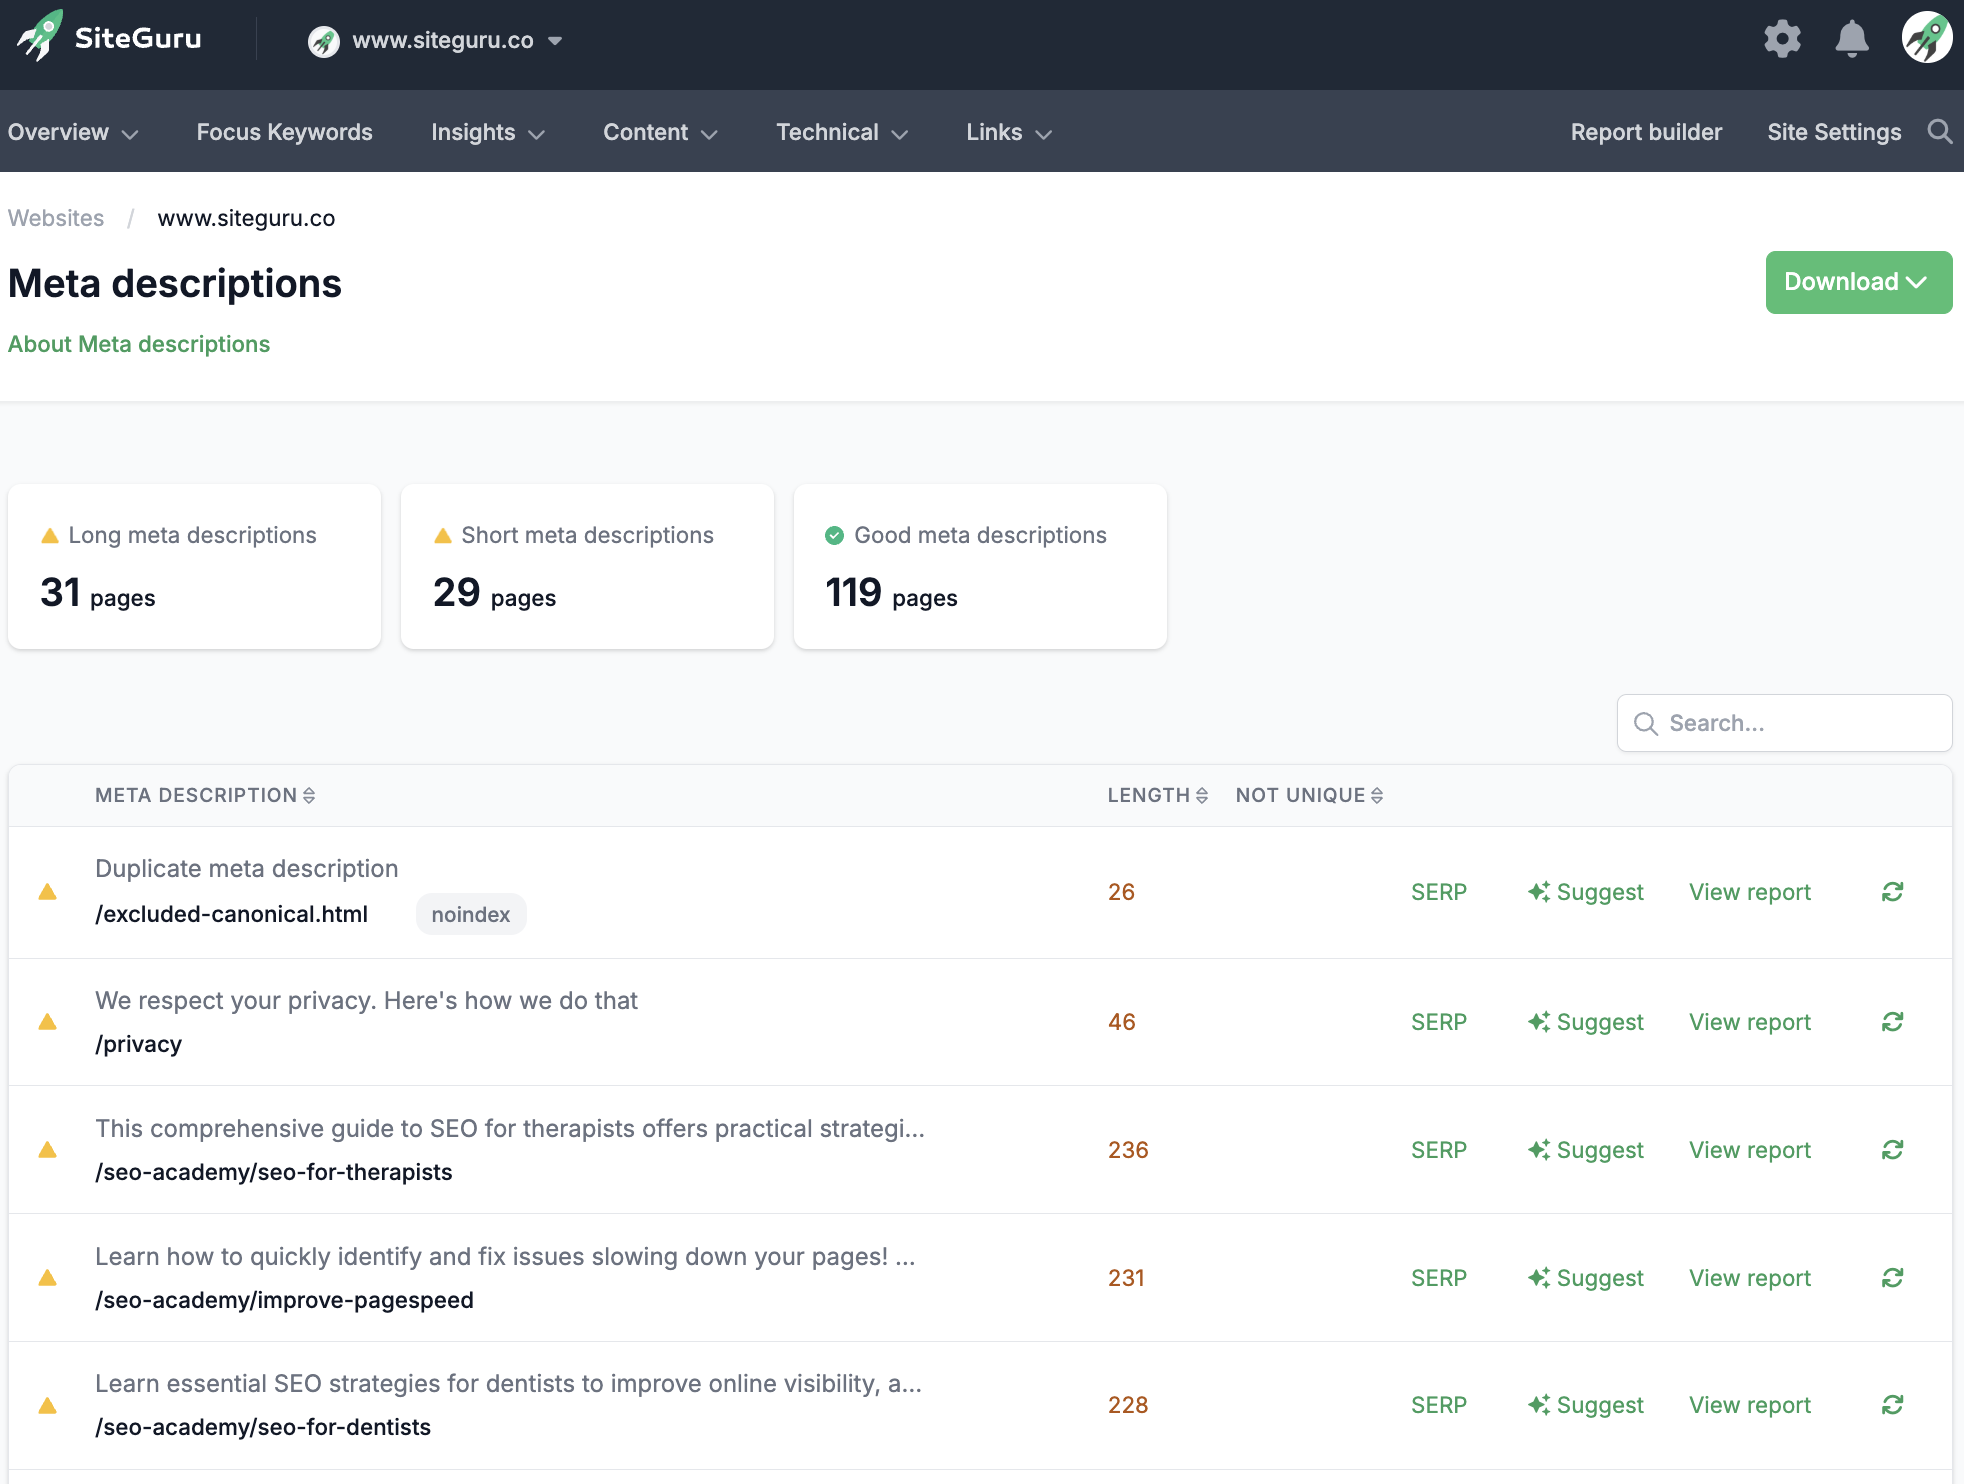Open notifications via the bell icon
The width and height of the screenshot is (1964, 1484).
pyautogui.click(x=1852, y=40)
